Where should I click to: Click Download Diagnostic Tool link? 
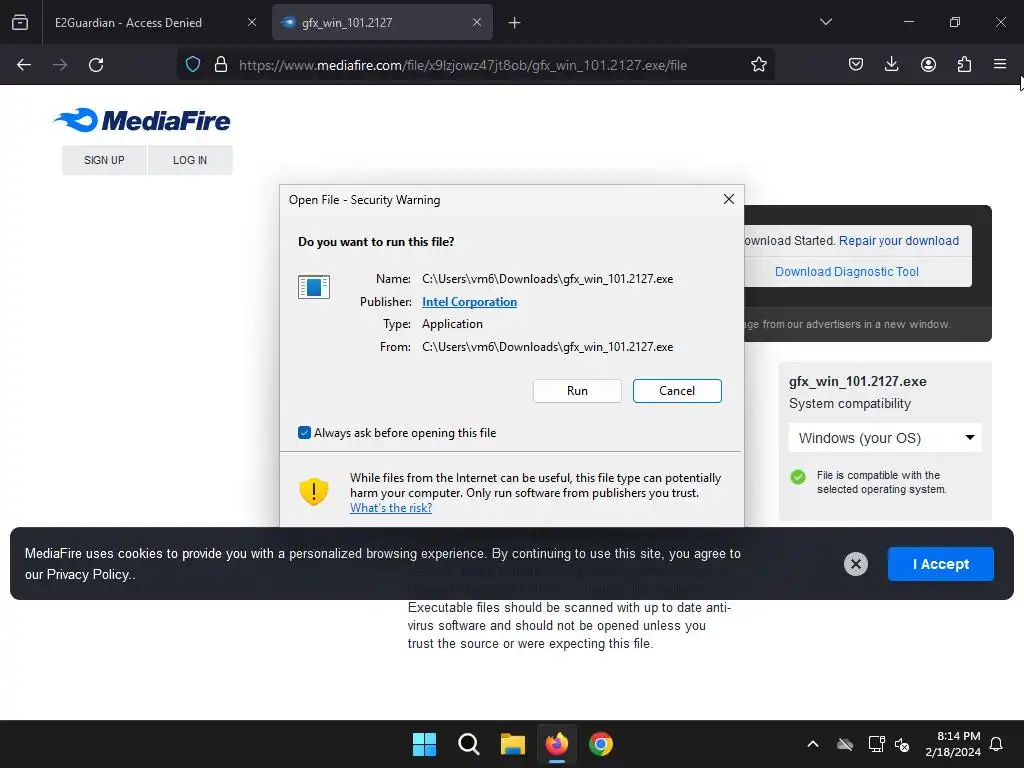[846, 272]
